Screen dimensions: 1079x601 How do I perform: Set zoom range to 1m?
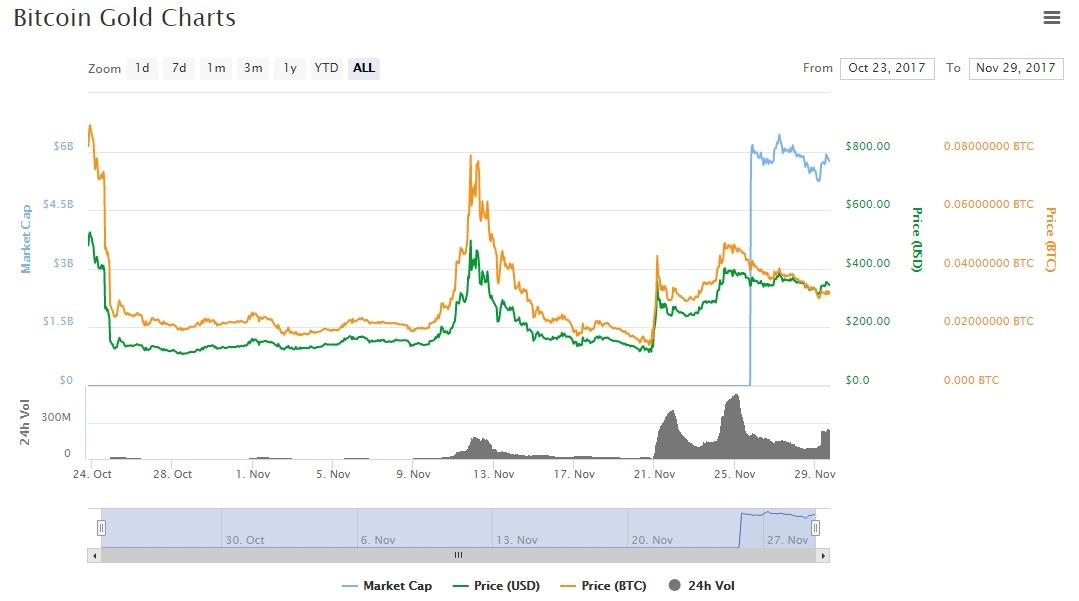point(216,68)
